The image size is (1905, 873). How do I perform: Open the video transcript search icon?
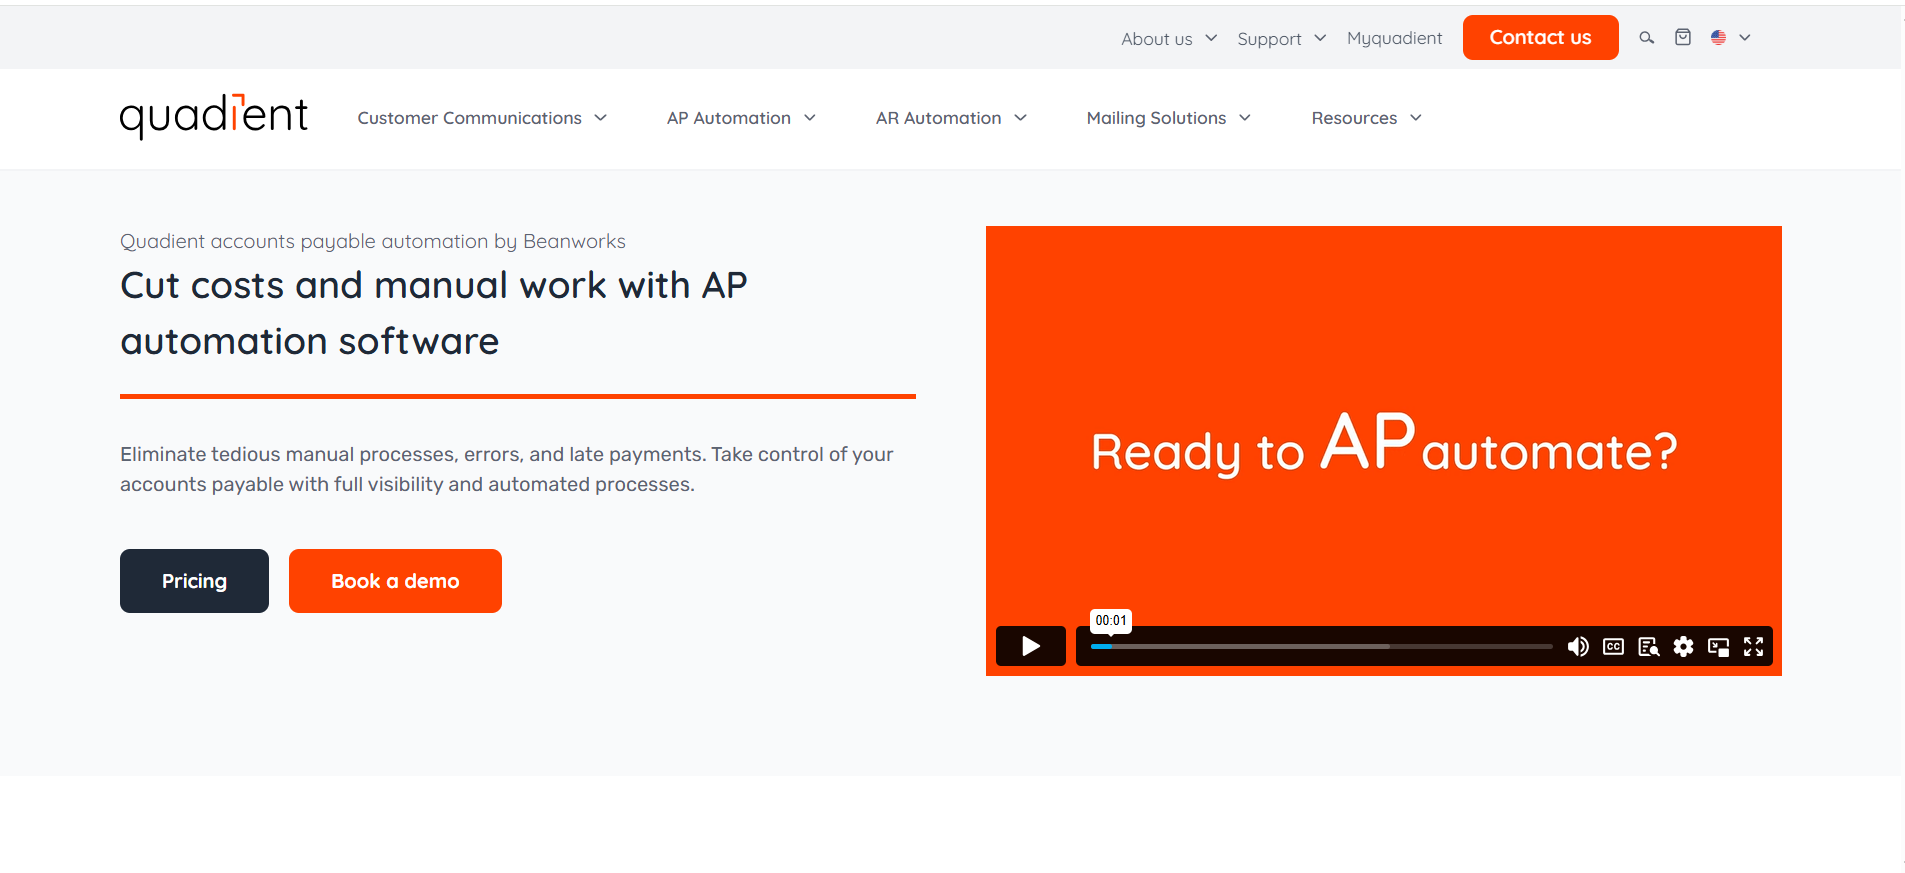(x=1649, y=647)
